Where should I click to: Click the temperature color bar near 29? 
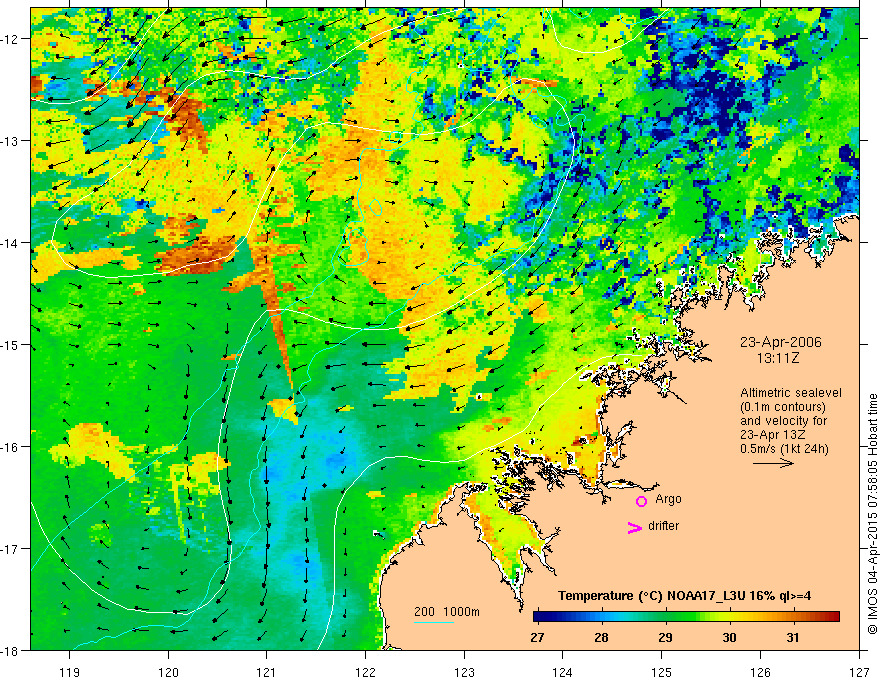(666, 617)
